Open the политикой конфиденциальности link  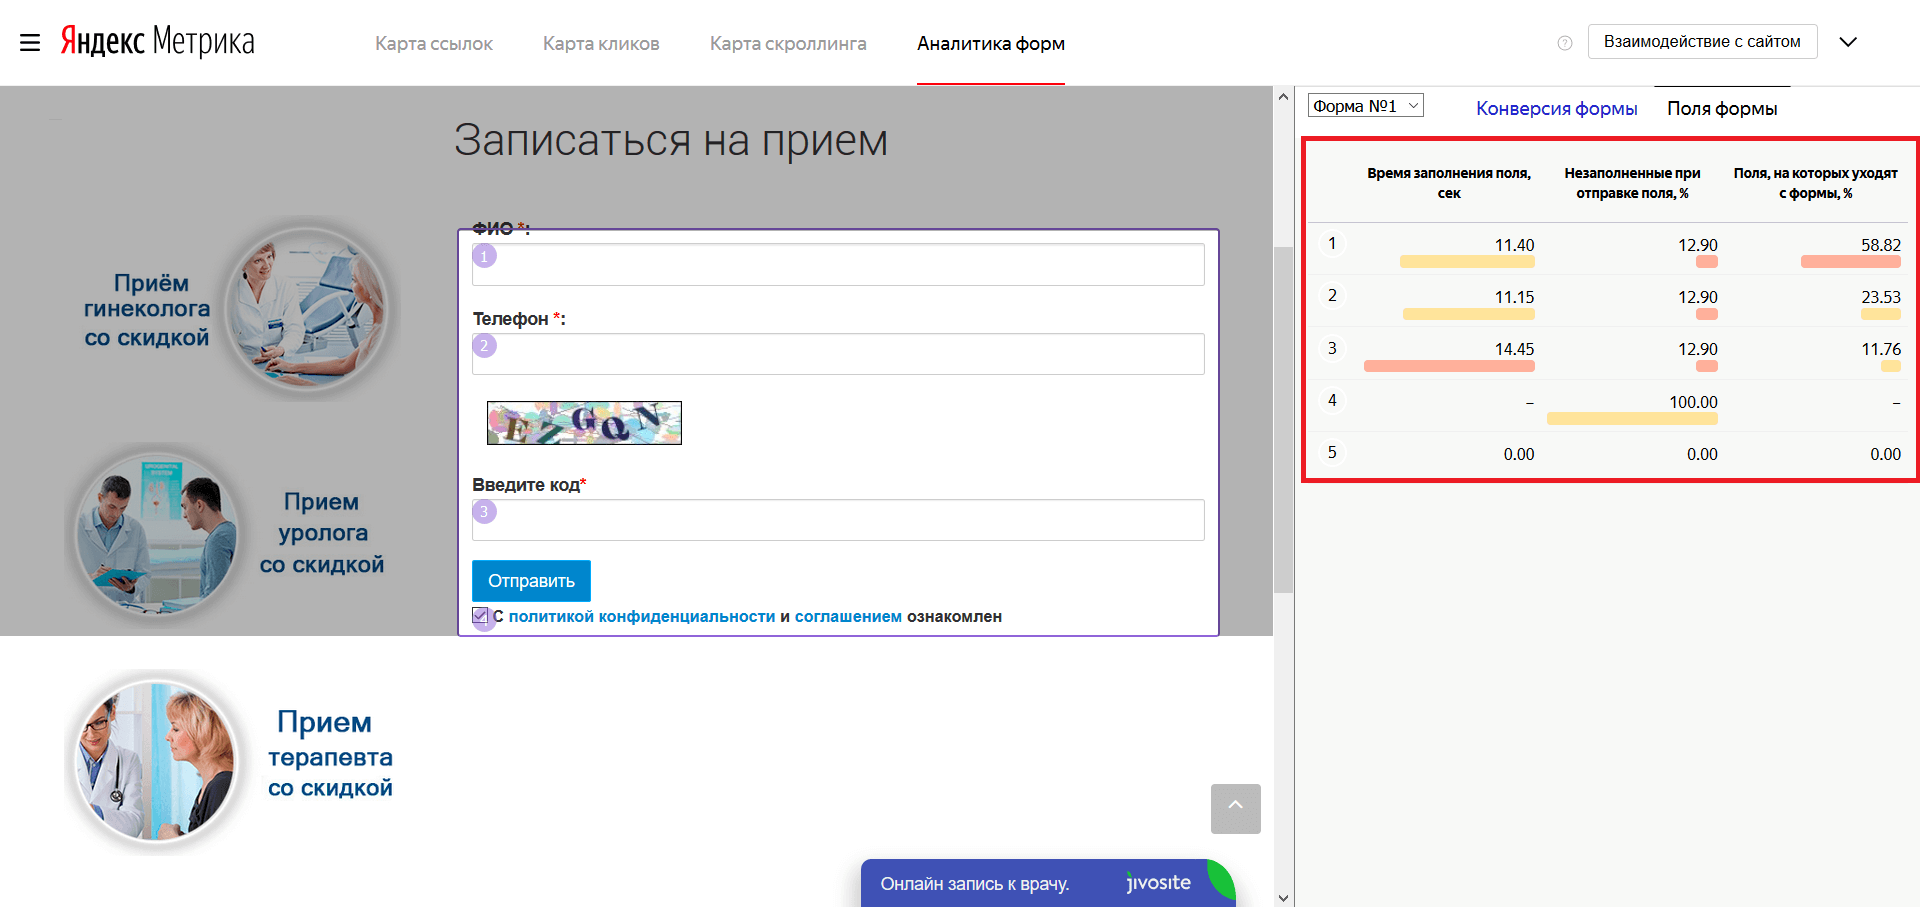click(x=641, y=617)
